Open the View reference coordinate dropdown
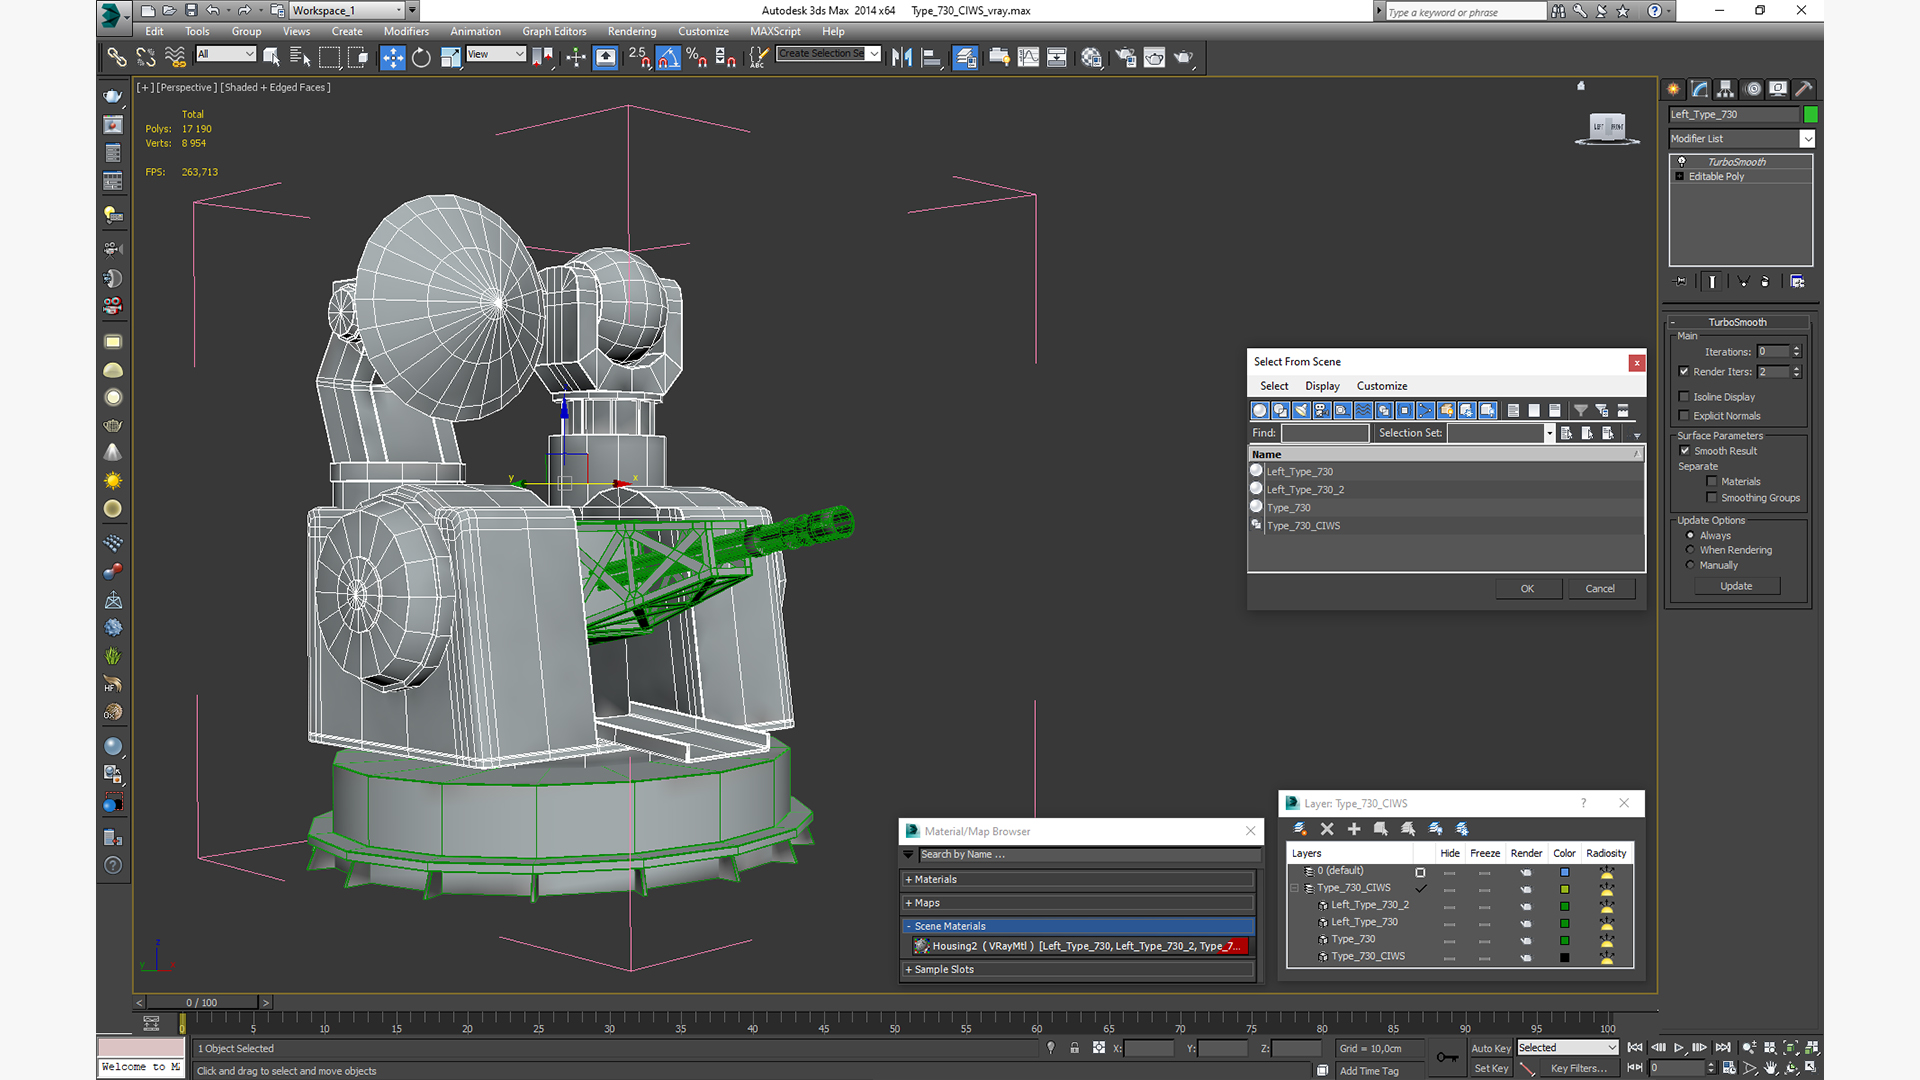This screenshot has width=1920, height=1080. [496, 54]
